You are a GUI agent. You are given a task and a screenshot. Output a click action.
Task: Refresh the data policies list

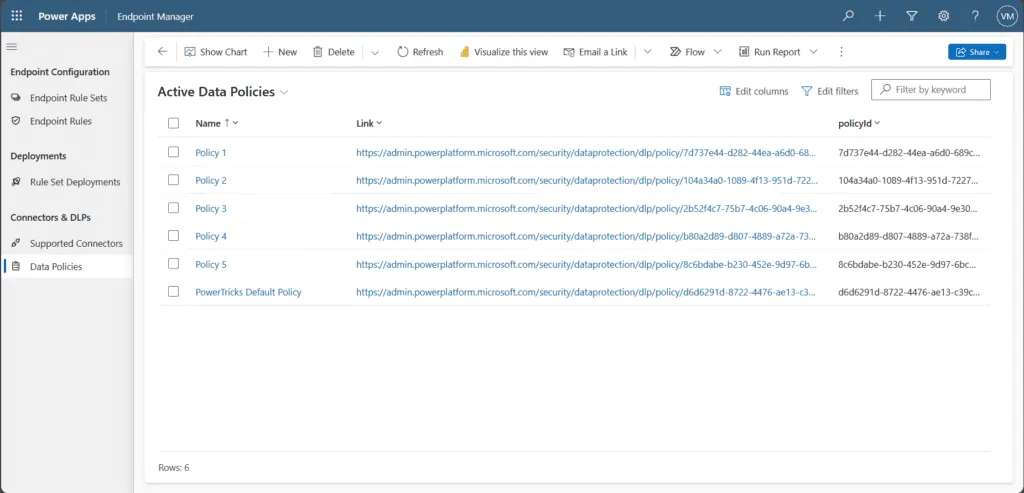(420, 52)
